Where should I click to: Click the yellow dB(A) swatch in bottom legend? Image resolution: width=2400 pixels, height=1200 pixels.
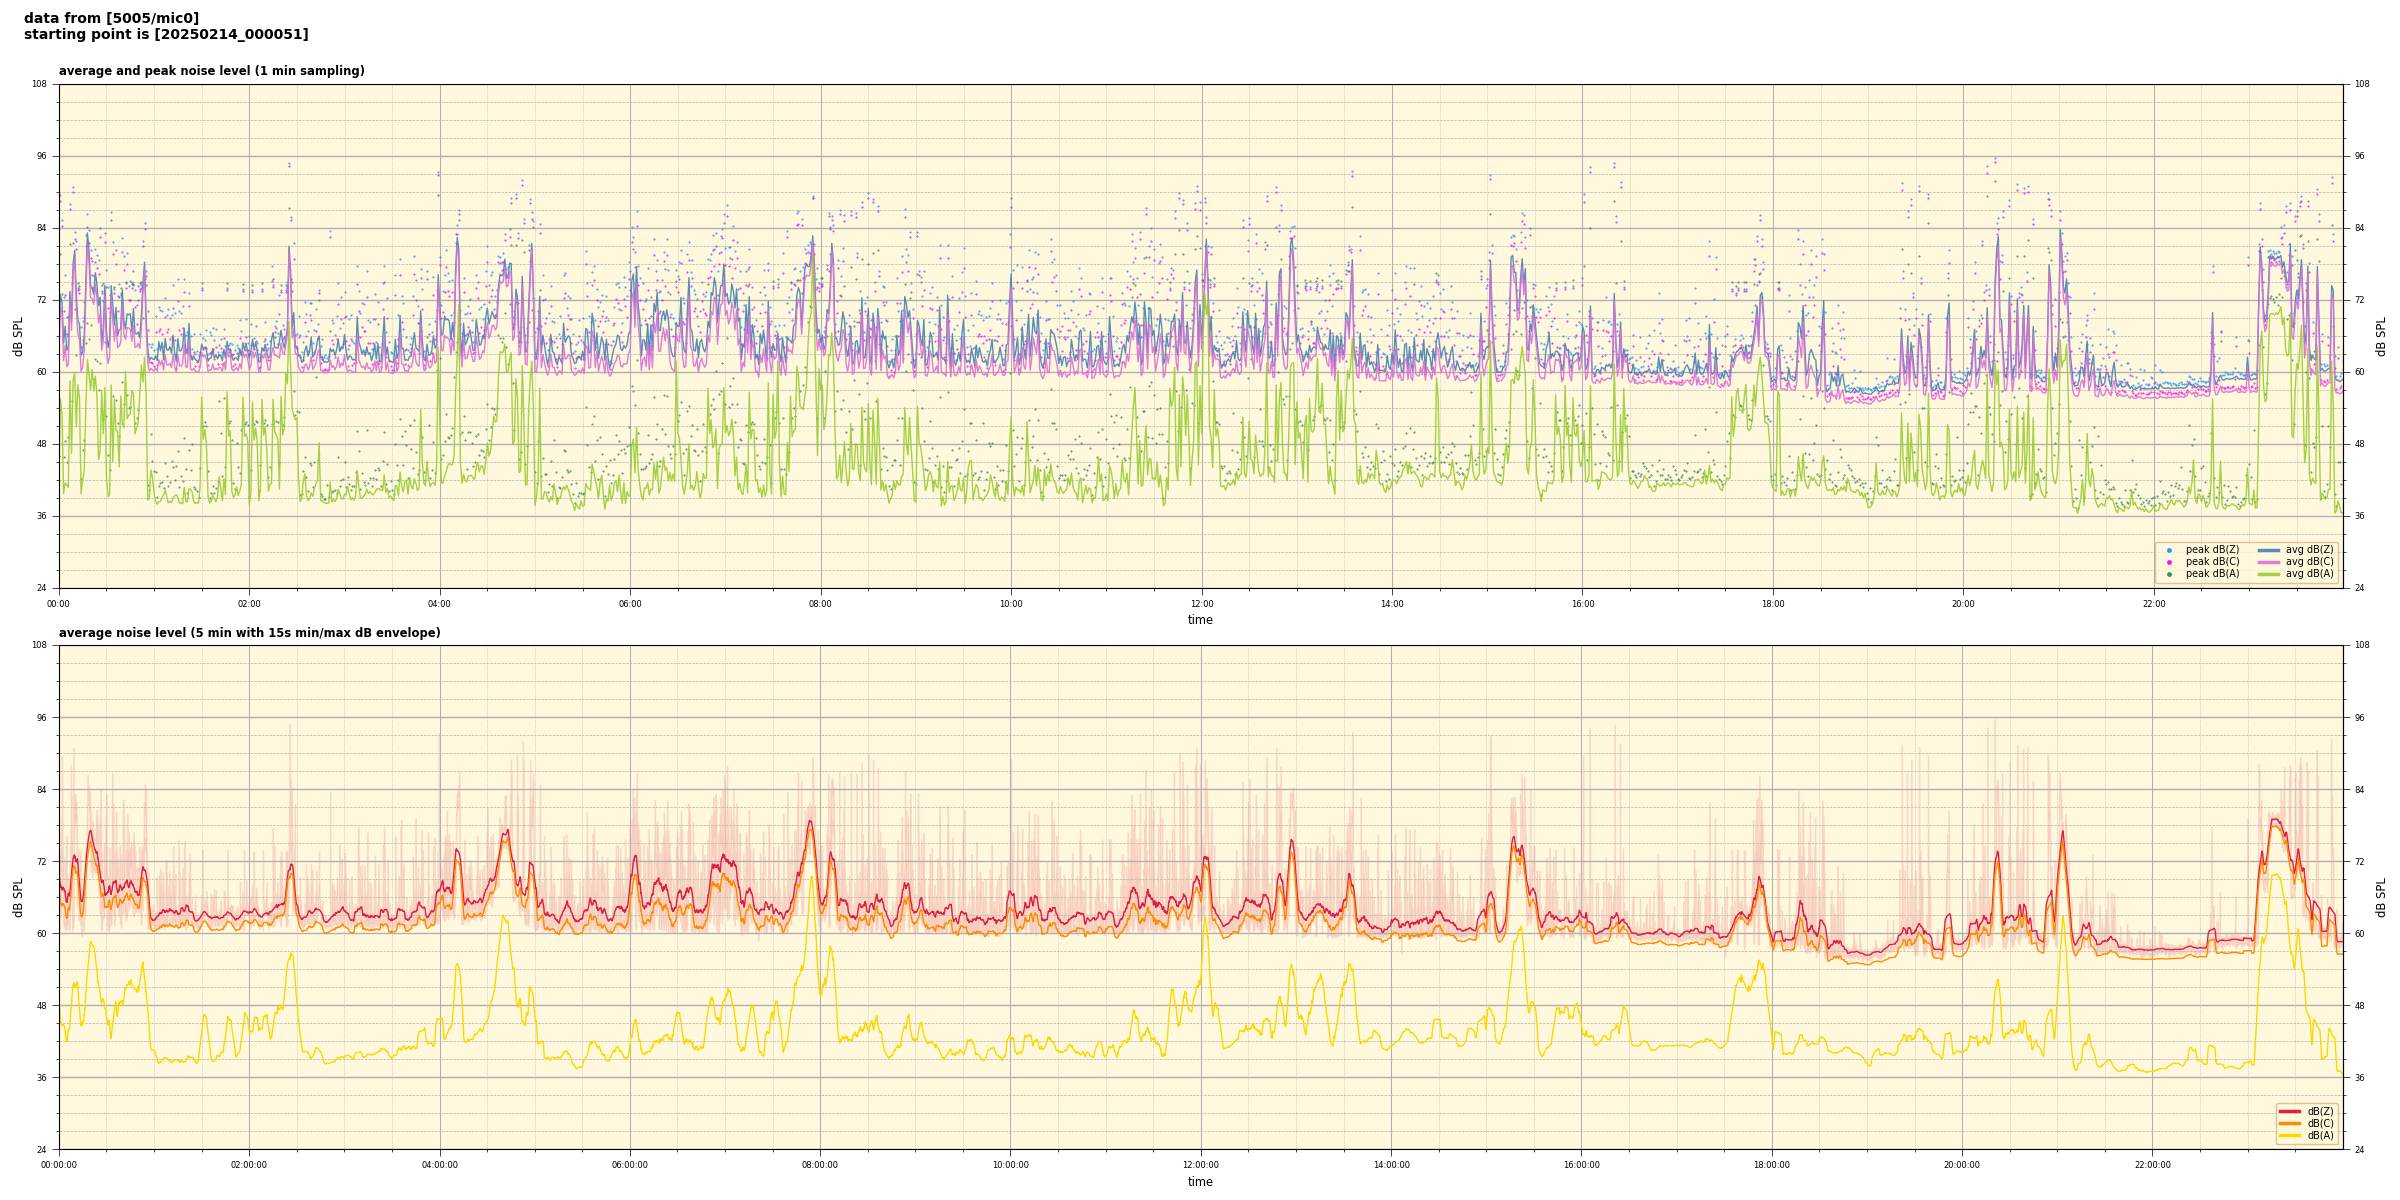(x=2290, y=1135)
